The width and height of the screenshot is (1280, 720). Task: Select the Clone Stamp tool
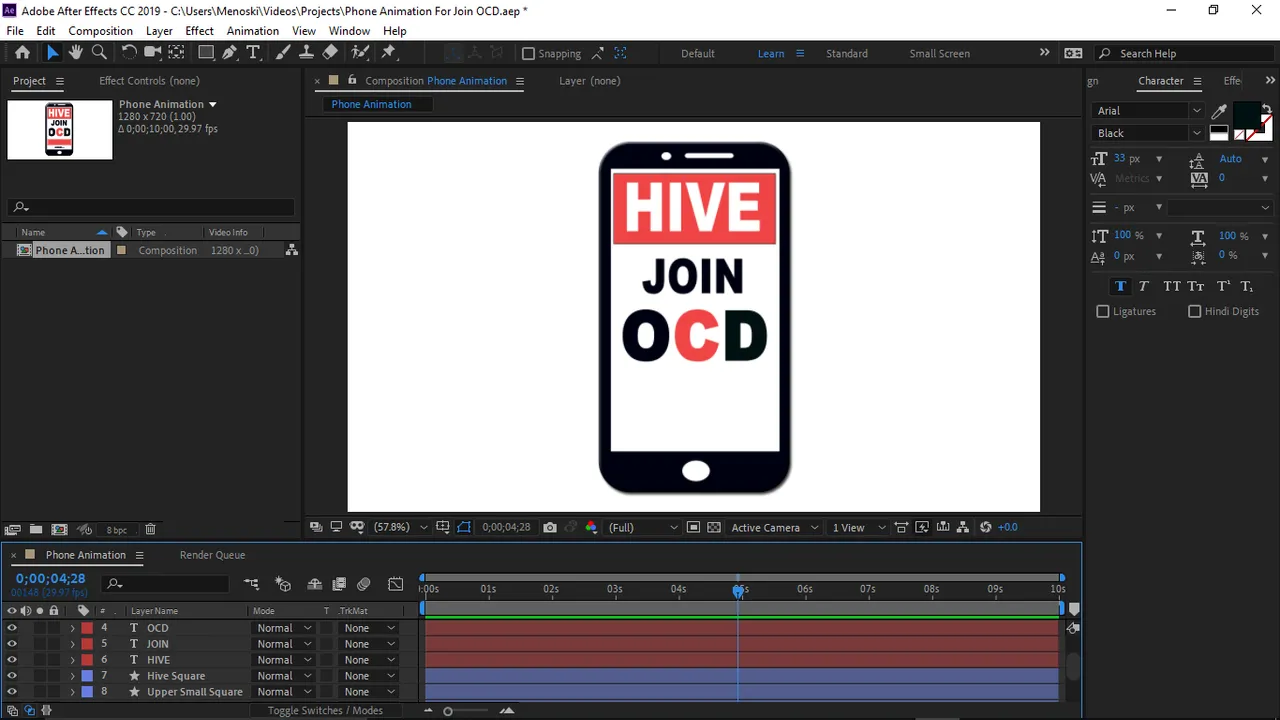(306, 53)
